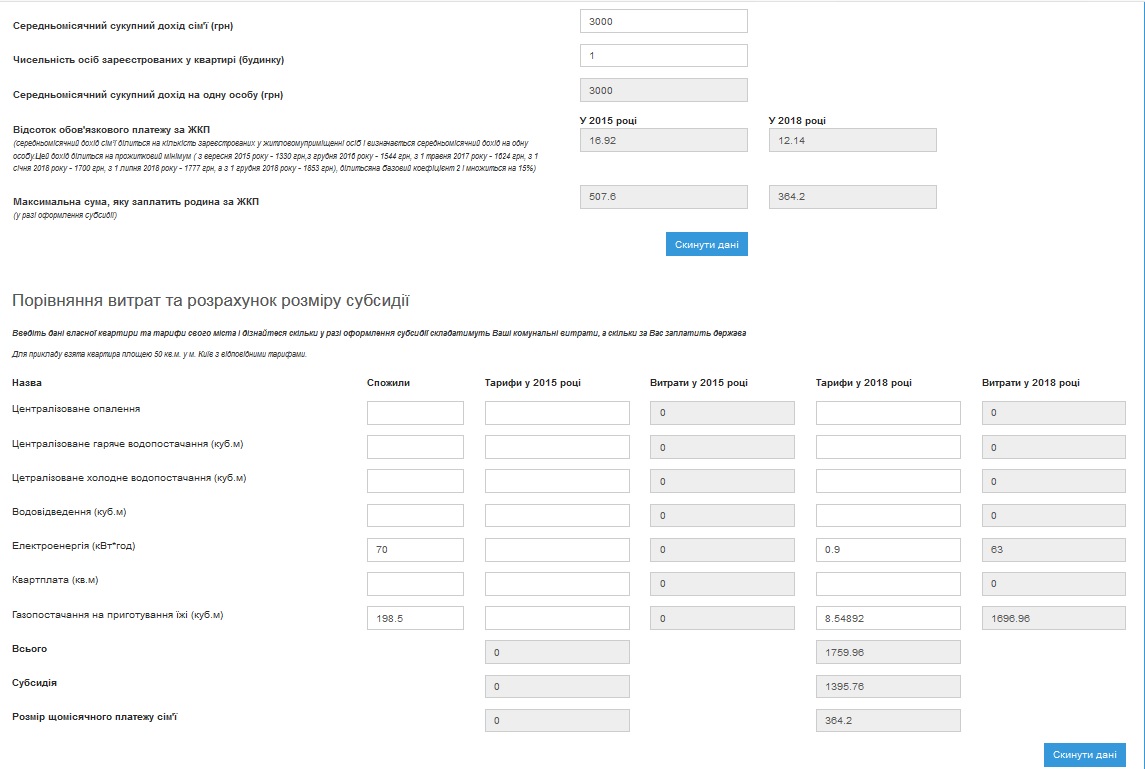The width and height of the screenshot is (1145, 769).
Task: Select central heating 2015 tariff input
Action: 557,413
